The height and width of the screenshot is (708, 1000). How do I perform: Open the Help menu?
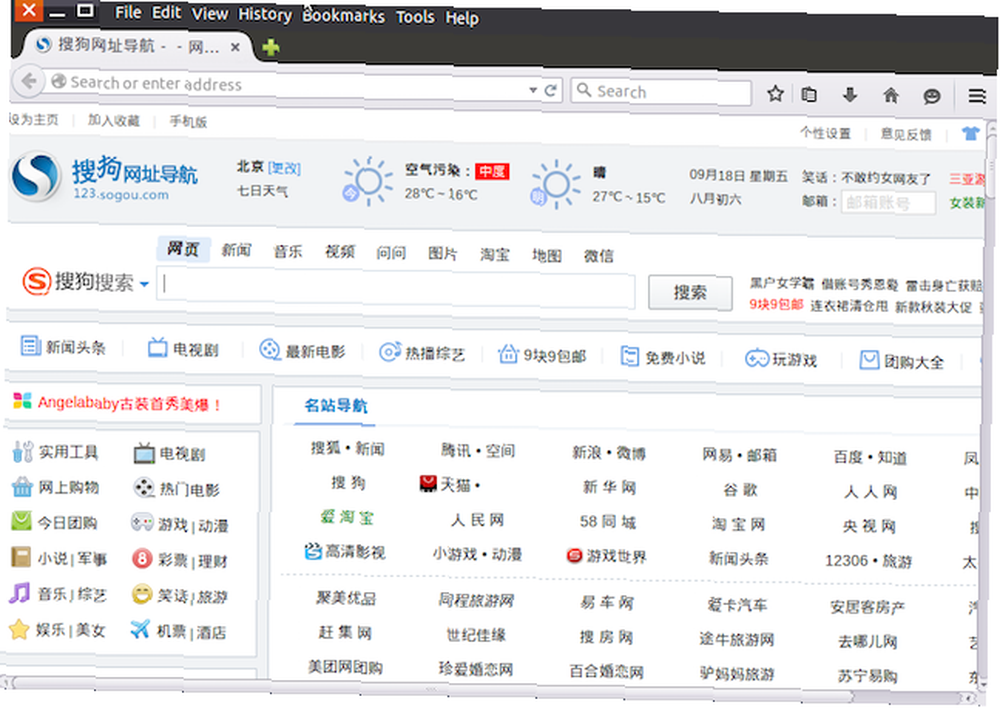[462, 18]
